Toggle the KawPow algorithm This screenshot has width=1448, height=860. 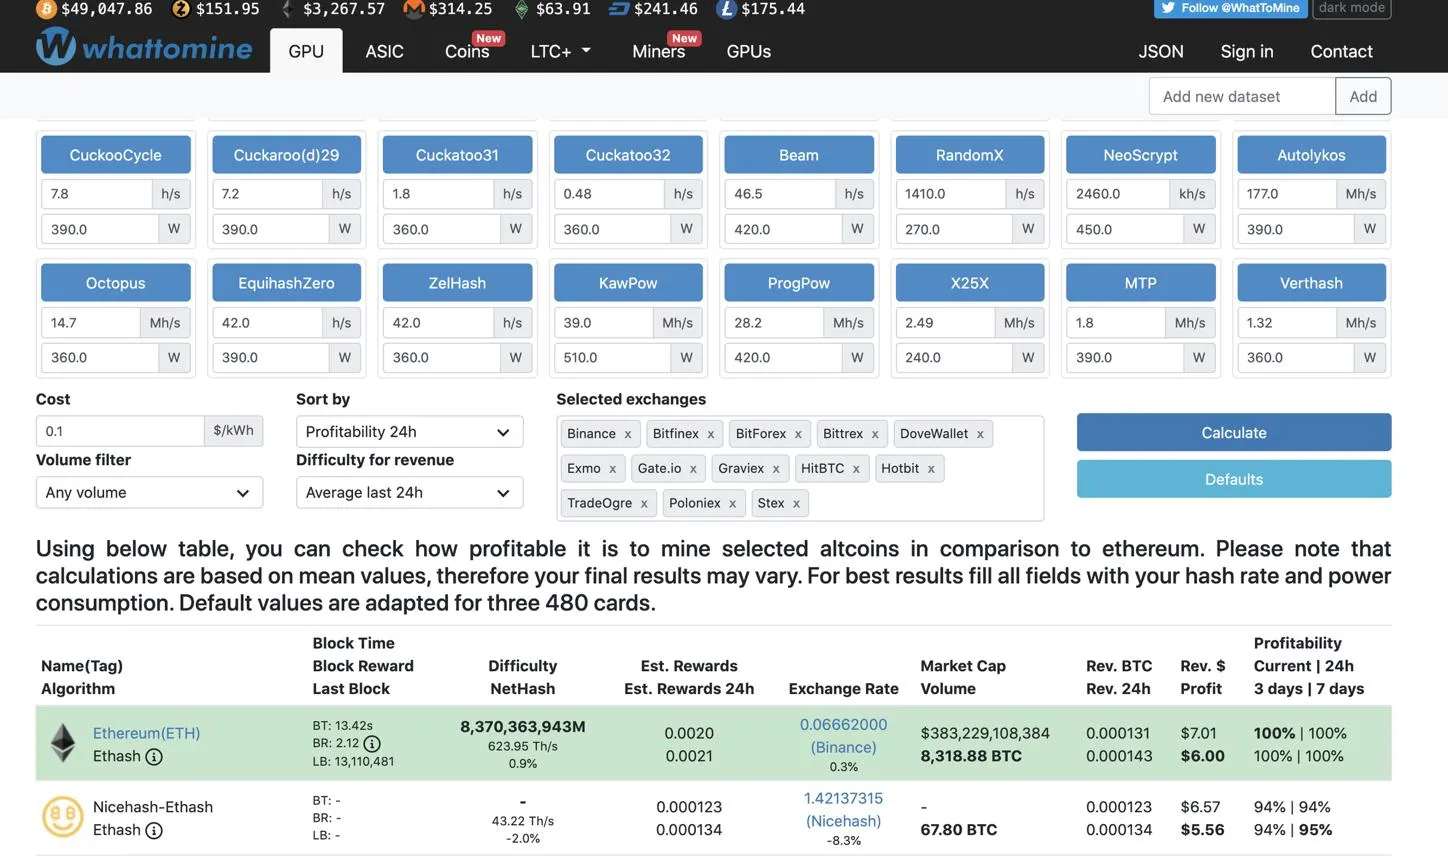pos(628,283)
